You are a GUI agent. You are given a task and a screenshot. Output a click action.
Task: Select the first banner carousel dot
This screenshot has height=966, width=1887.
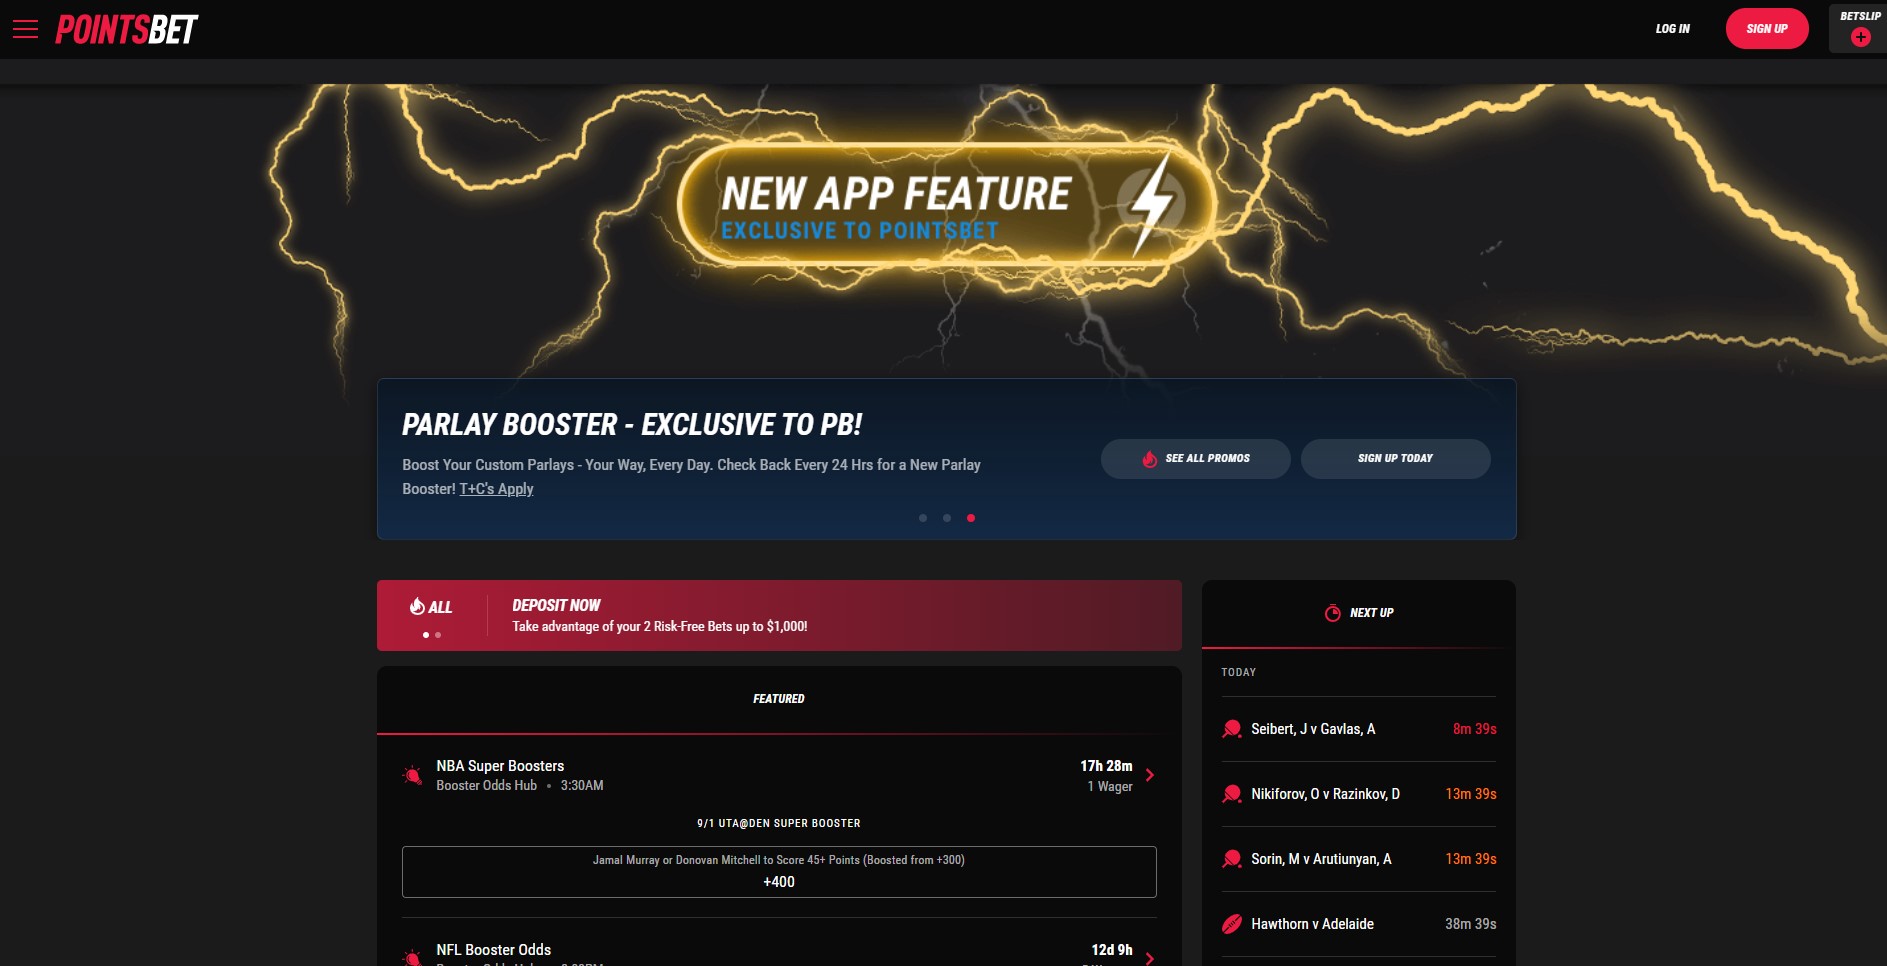[x=923, y=518]
